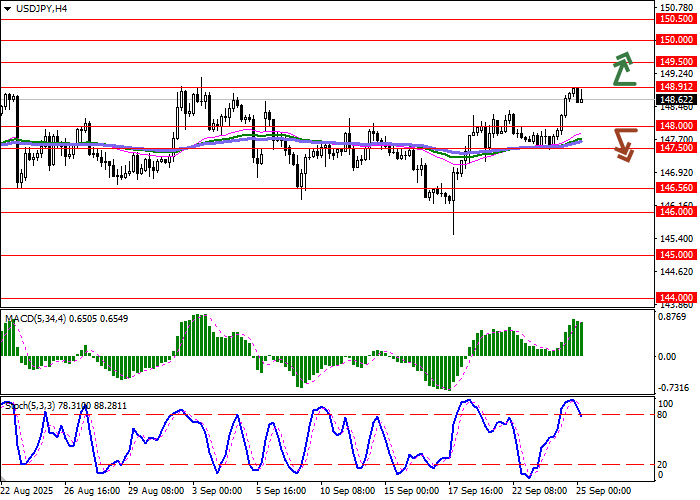This screenshot has height=500, width=700.
Task: Select the 150.500 red price label
Action: (x=676, y=19)
